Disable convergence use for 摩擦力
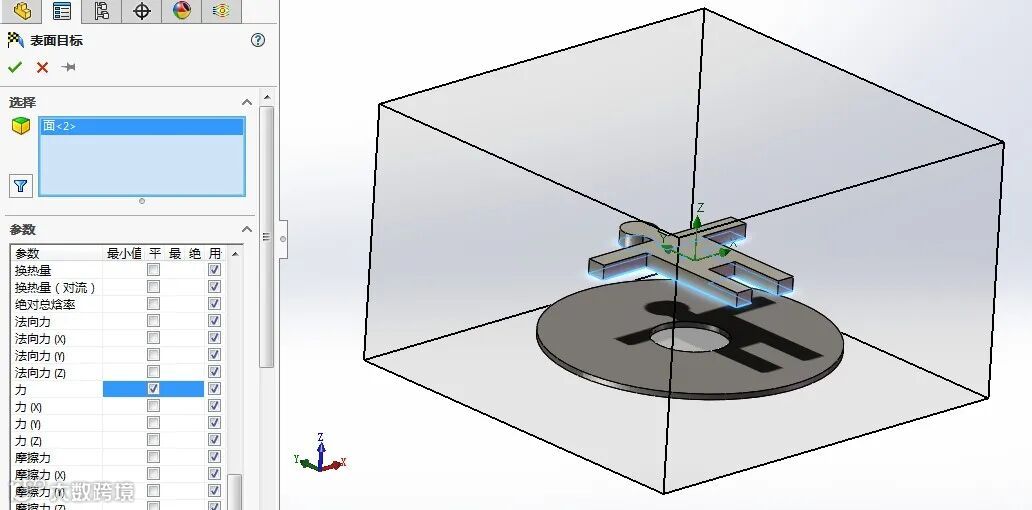Image resolution: width=1032 pixels, height=510 pixels. point(215,457)
